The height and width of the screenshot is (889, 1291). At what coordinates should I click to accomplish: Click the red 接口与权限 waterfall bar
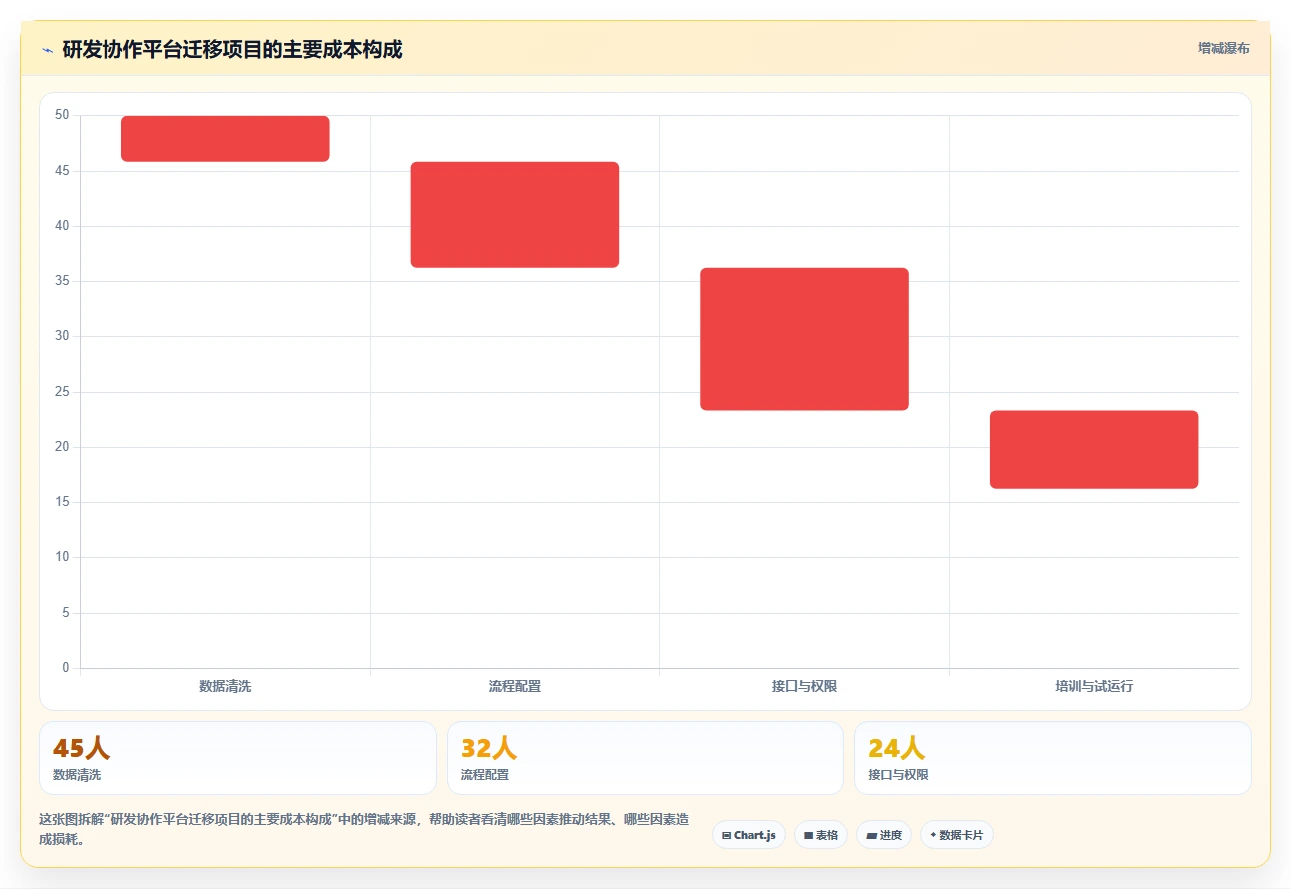coord(804,339)
